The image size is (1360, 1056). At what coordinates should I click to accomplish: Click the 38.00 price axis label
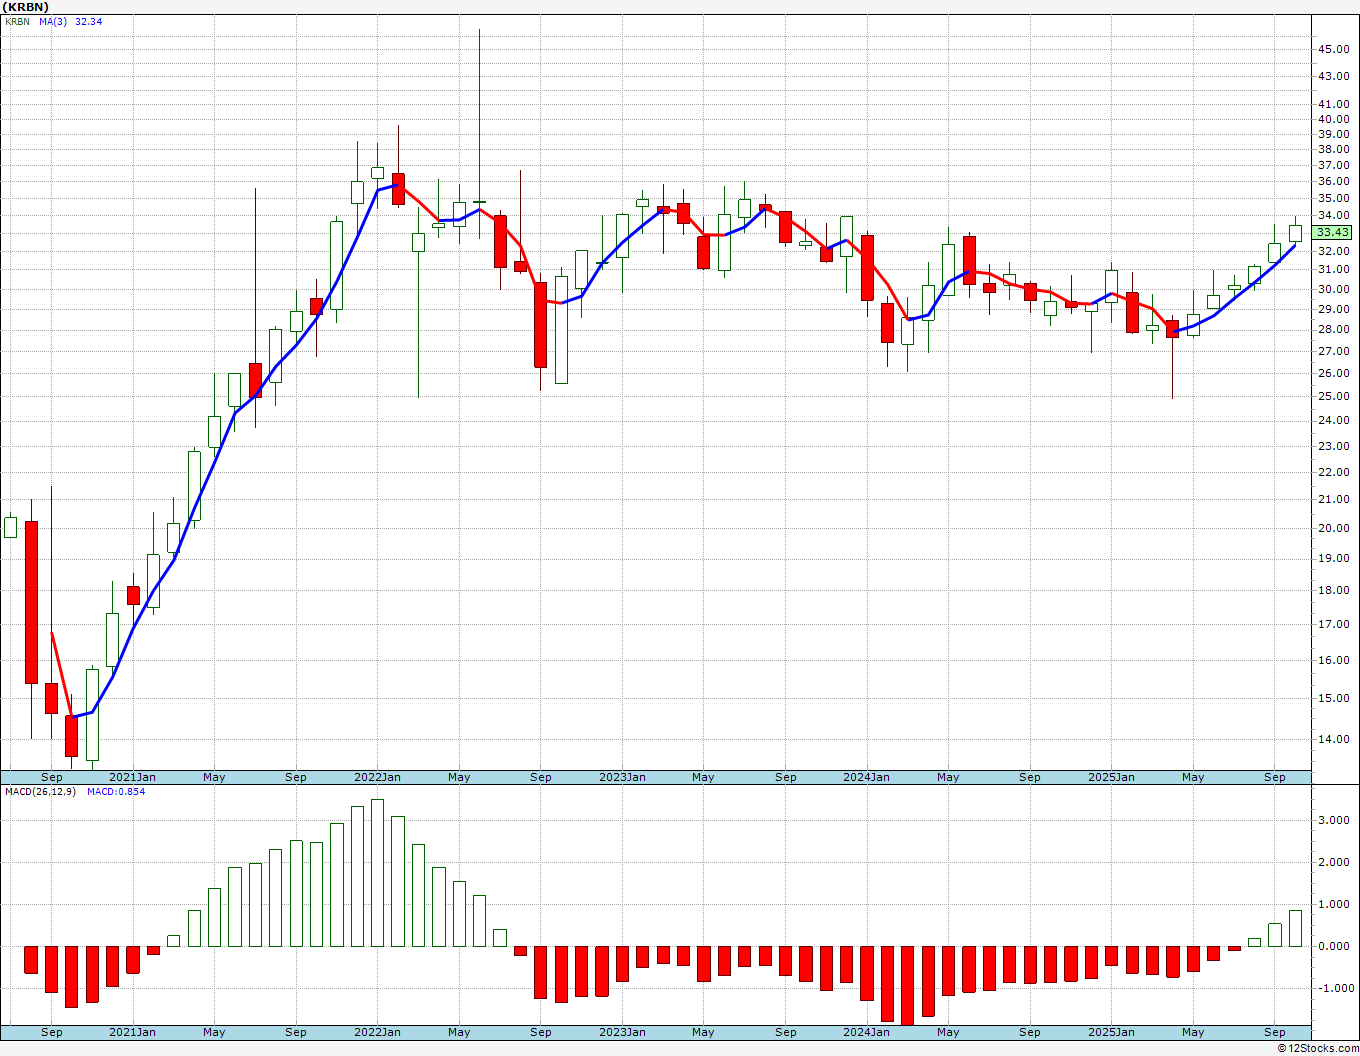click(1333, 149)
